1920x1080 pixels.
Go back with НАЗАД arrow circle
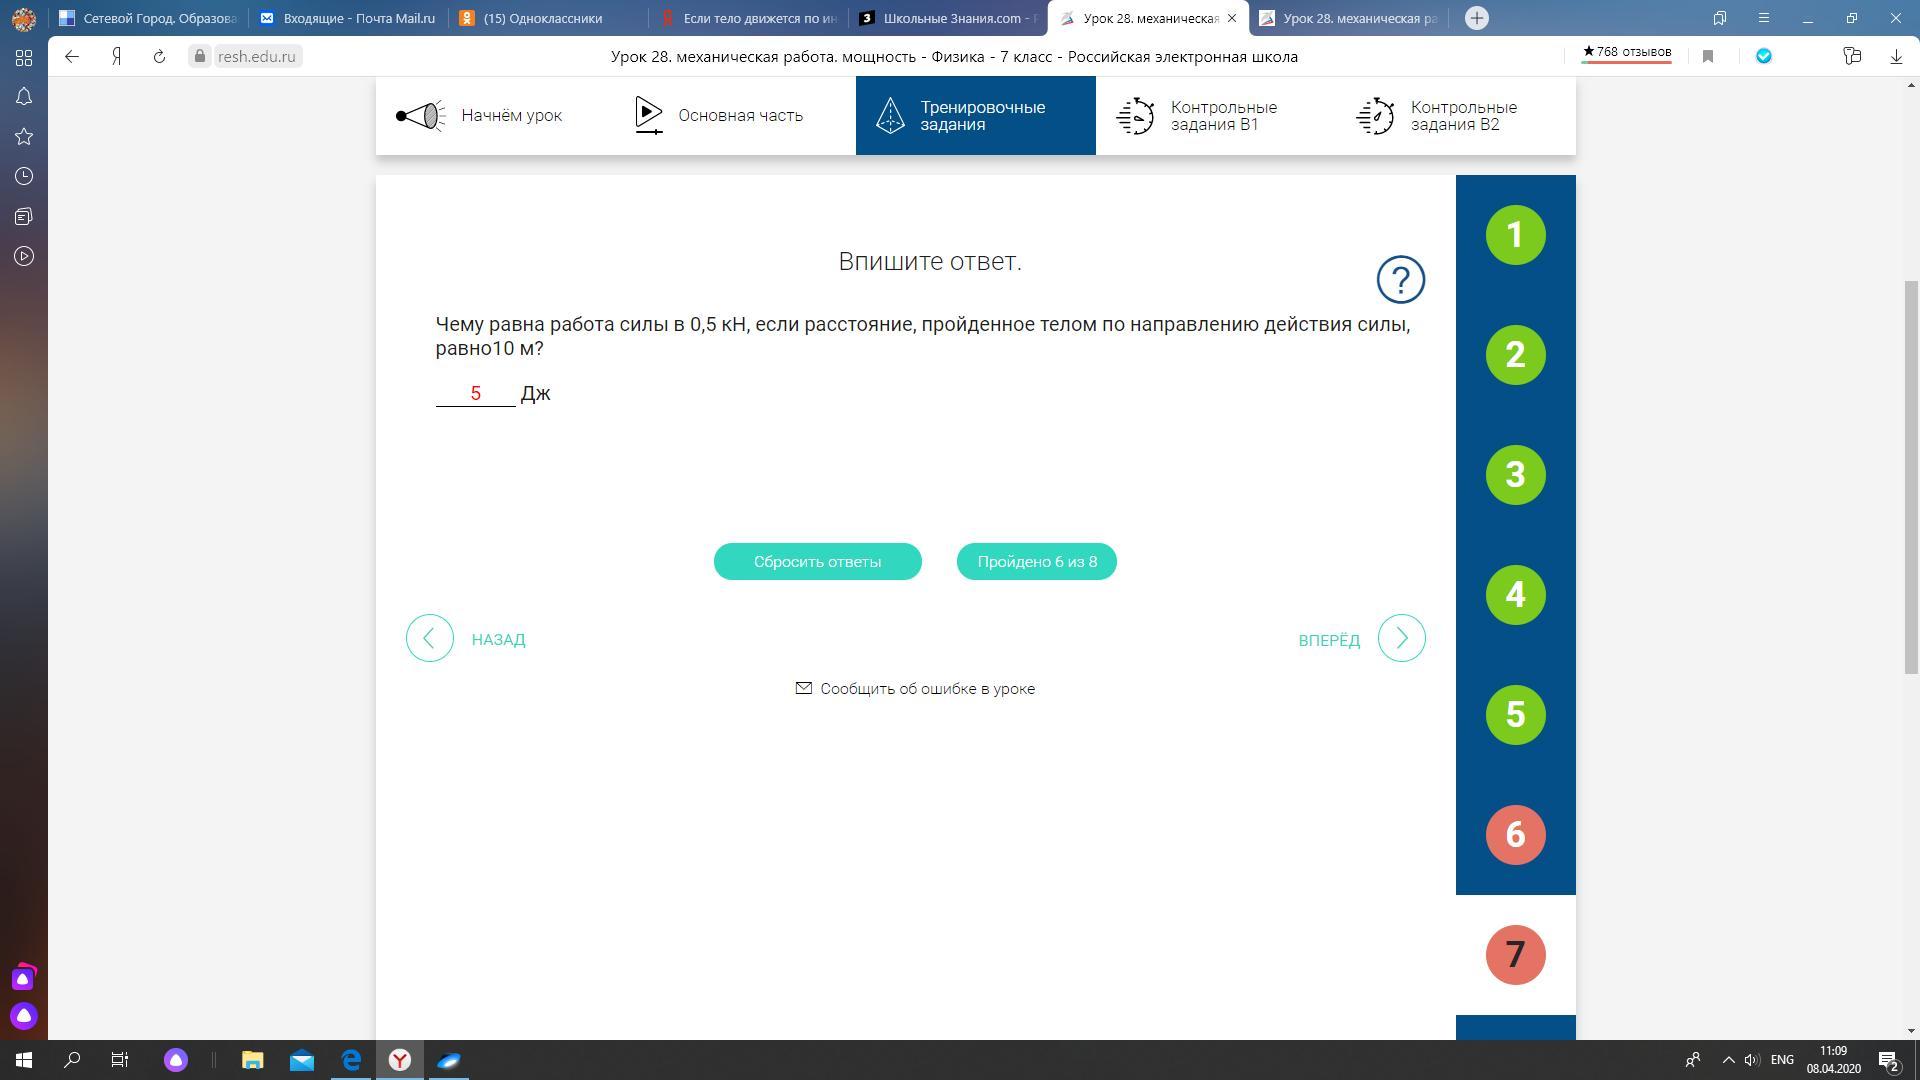(x=430, y=638)
